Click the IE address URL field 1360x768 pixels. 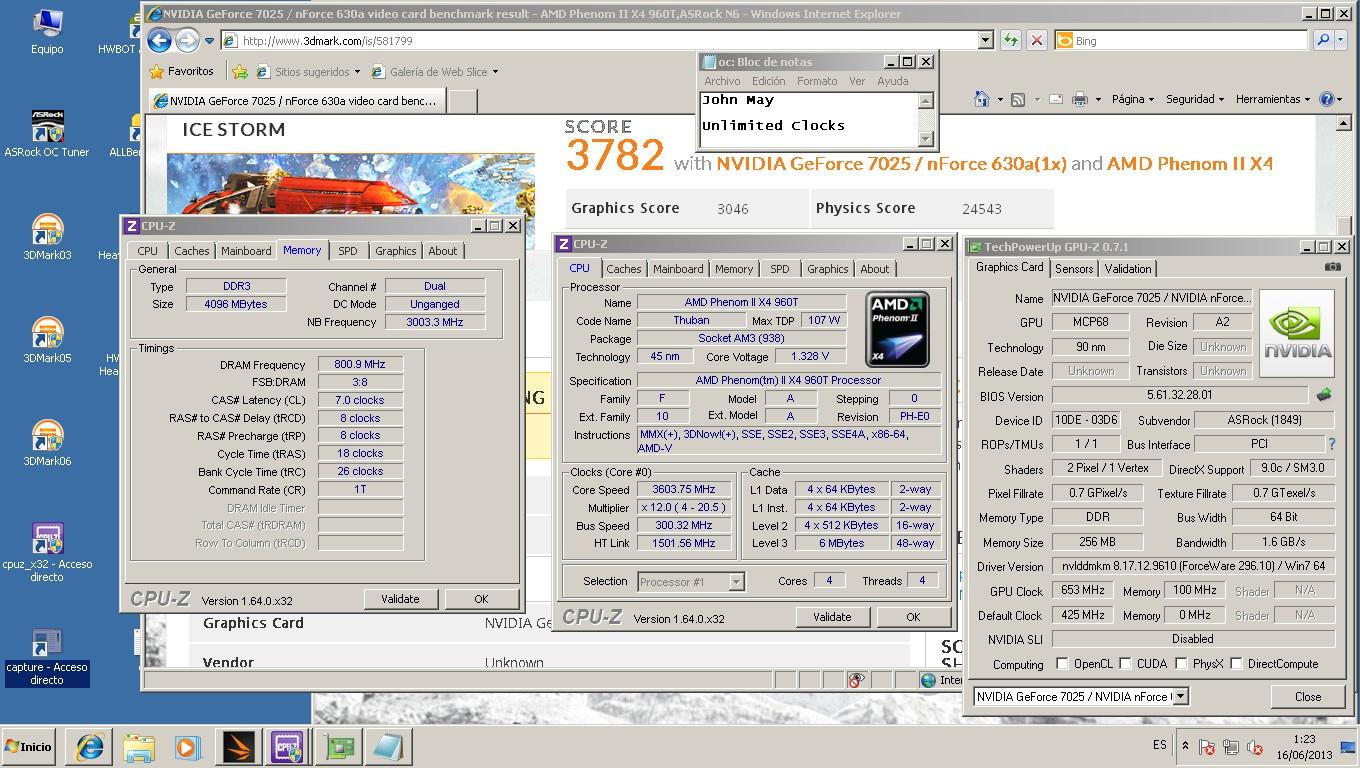coord(600,41)
